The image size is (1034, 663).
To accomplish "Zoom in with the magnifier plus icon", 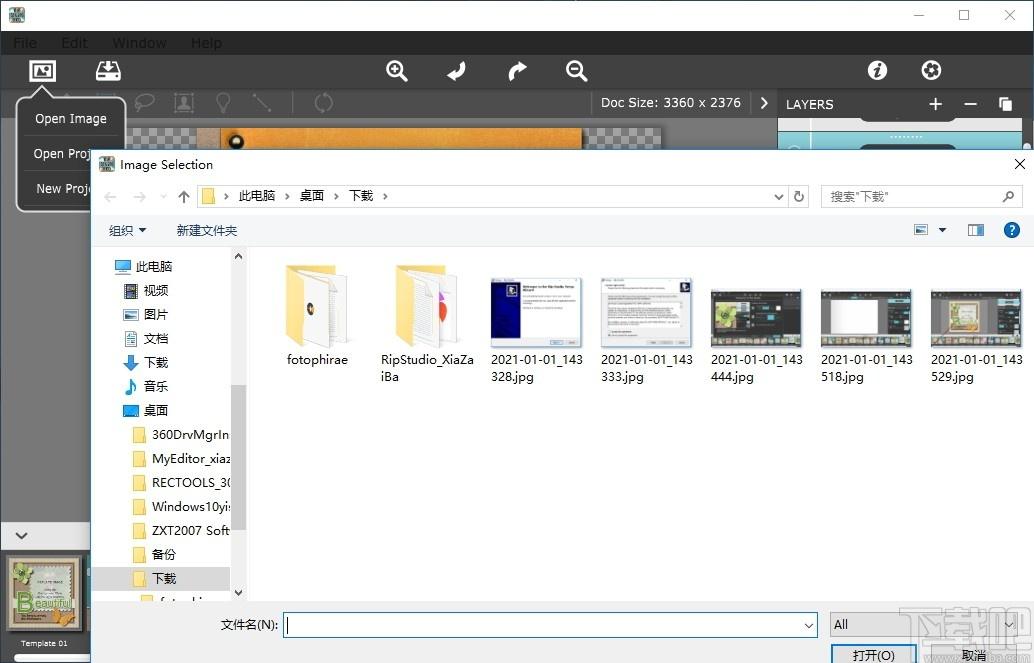I will click(x=396, y=71).
